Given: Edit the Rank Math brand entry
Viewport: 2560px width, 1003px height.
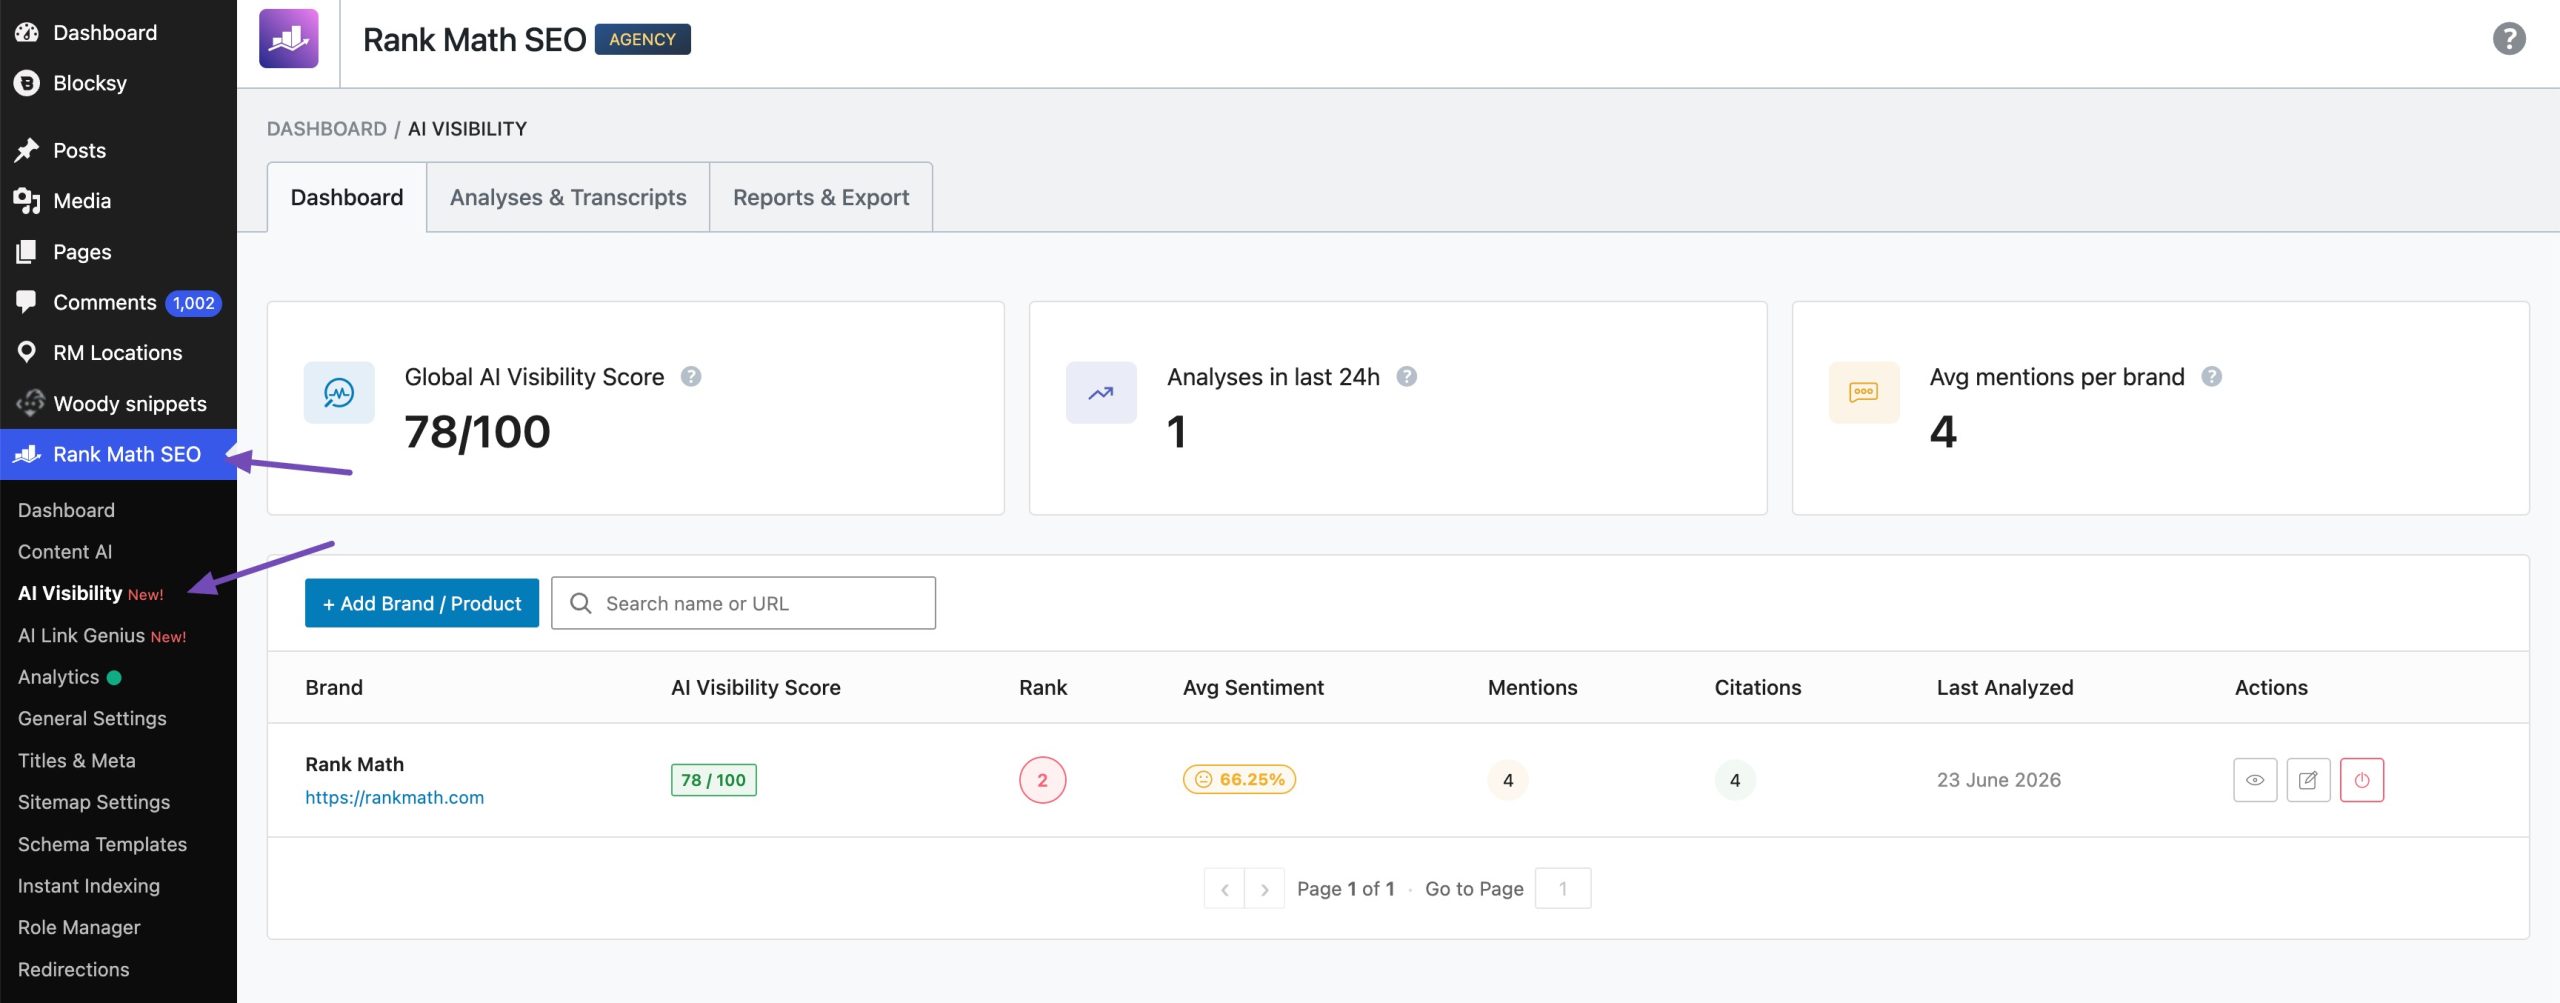Looking at the screenshot, I should pos(2308,780).
